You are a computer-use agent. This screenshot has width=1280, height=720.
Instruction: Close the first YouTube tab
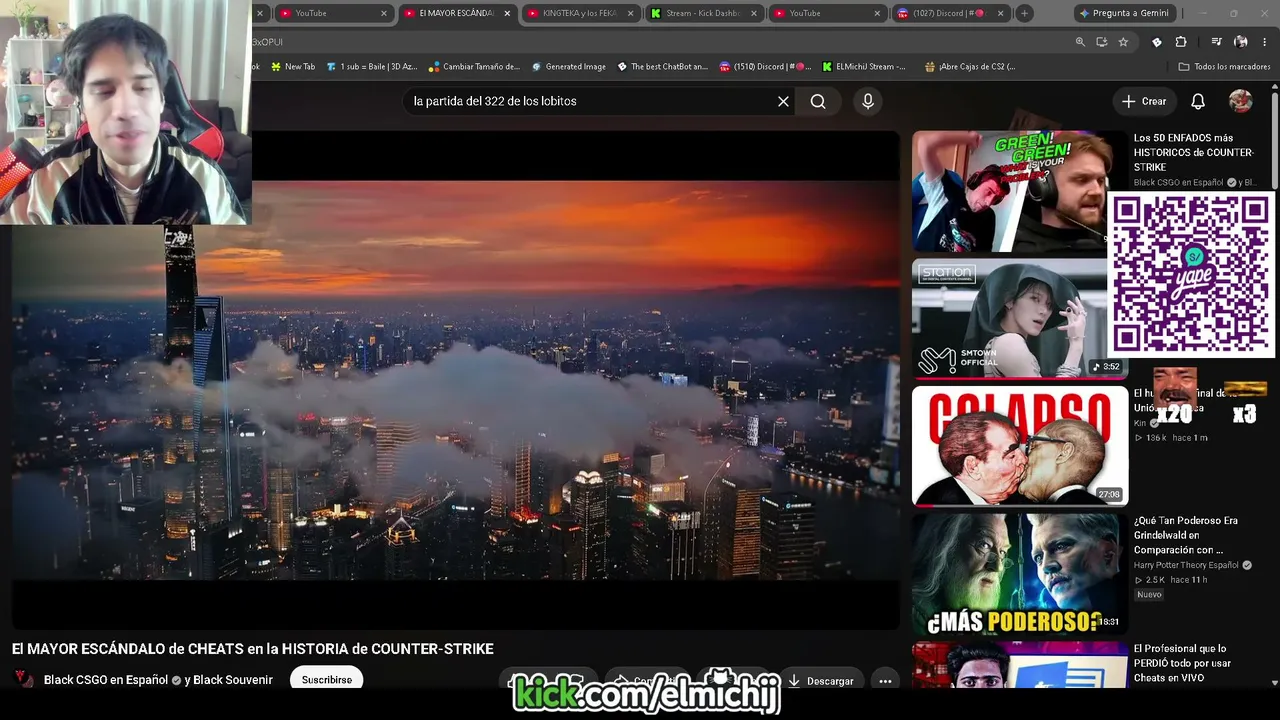pyautogui.click(x=384, y=13)
